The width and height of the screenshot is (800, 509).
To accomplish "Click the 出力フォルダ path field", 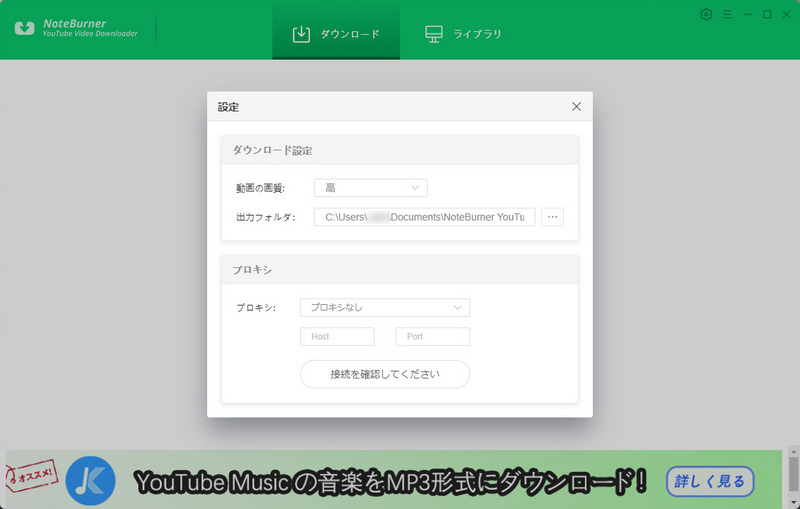I will point(424,217).
